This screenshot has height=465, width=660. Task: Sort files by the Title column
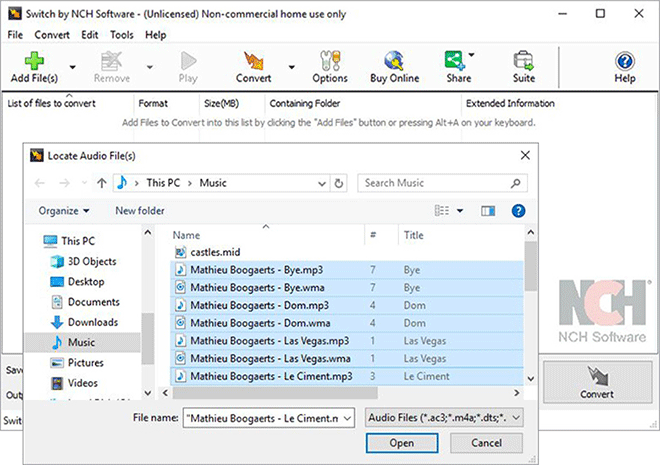461,235
